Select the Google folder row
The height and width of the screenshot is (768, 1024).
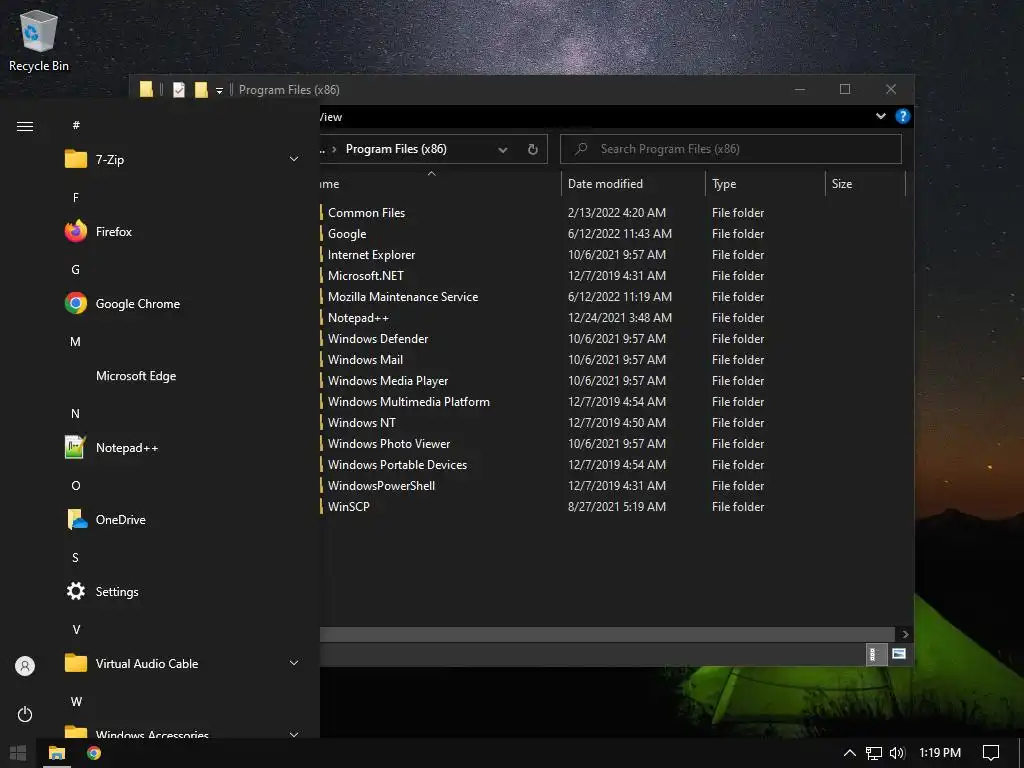347,234
